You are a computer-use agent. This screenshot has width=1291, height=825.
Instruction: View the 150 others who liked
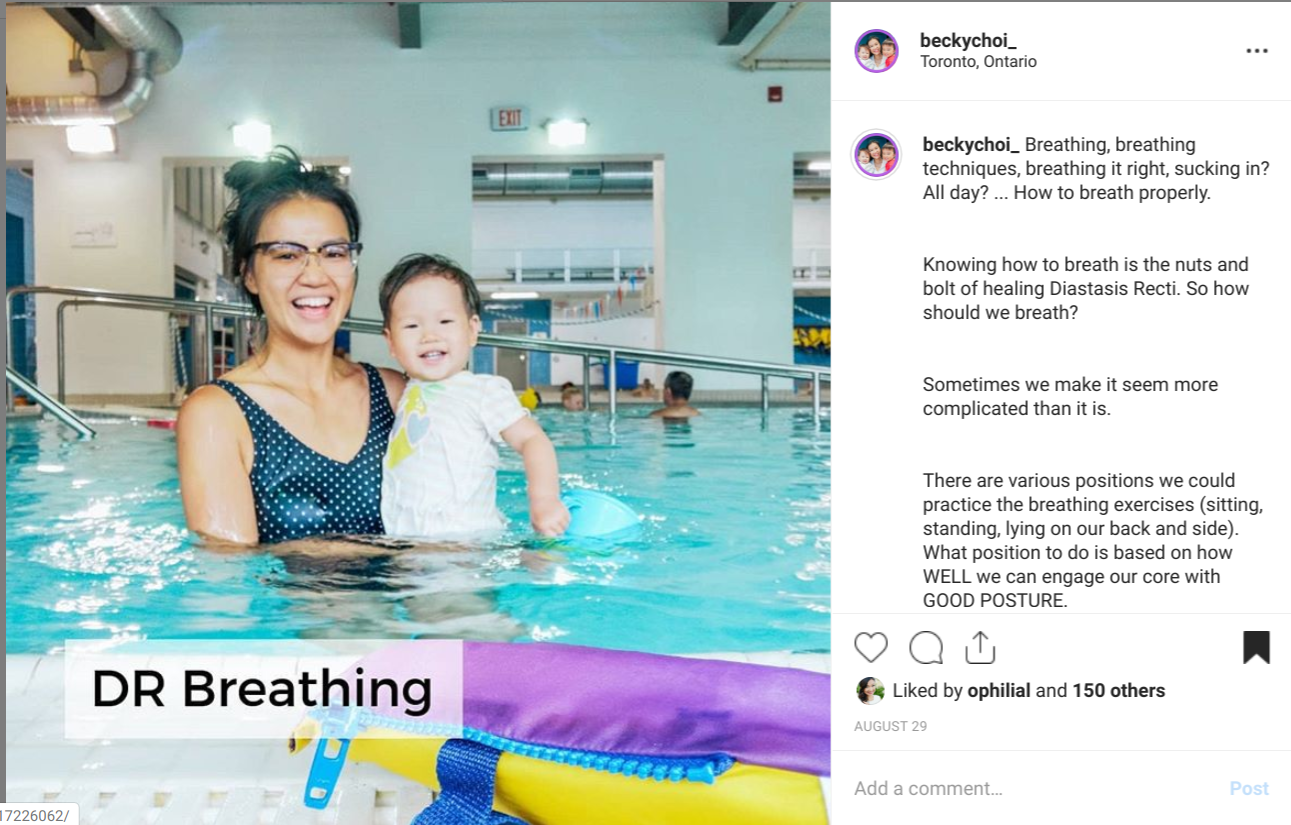tap(1118, 691)
